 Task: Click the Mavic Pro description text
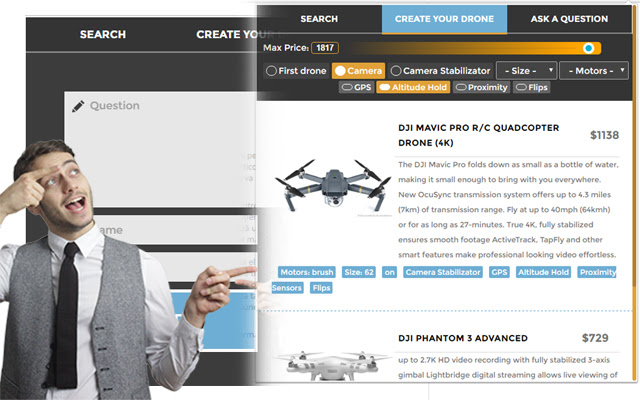[x=508, y=210]
